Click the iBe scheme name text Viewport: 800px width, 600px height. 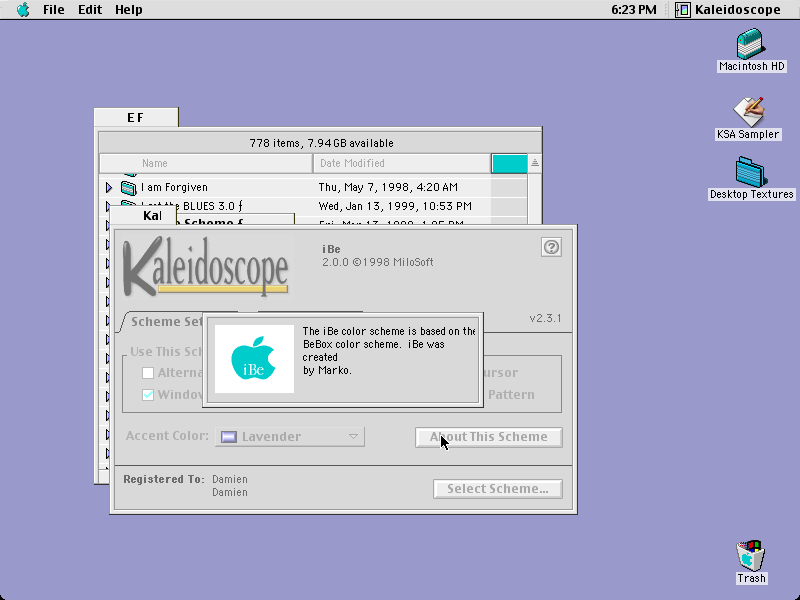(331, 249)
